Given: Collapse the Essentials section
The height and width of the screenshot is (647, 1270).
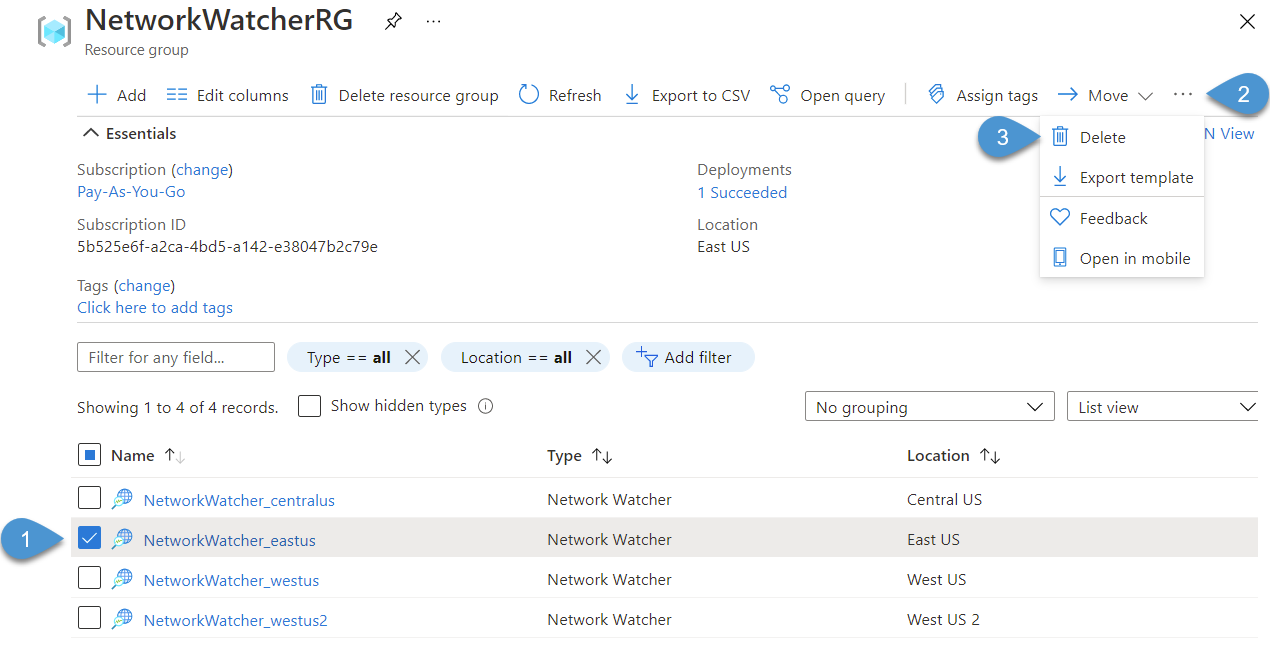Looking at the screenshot, I should (x=90, y=132).
